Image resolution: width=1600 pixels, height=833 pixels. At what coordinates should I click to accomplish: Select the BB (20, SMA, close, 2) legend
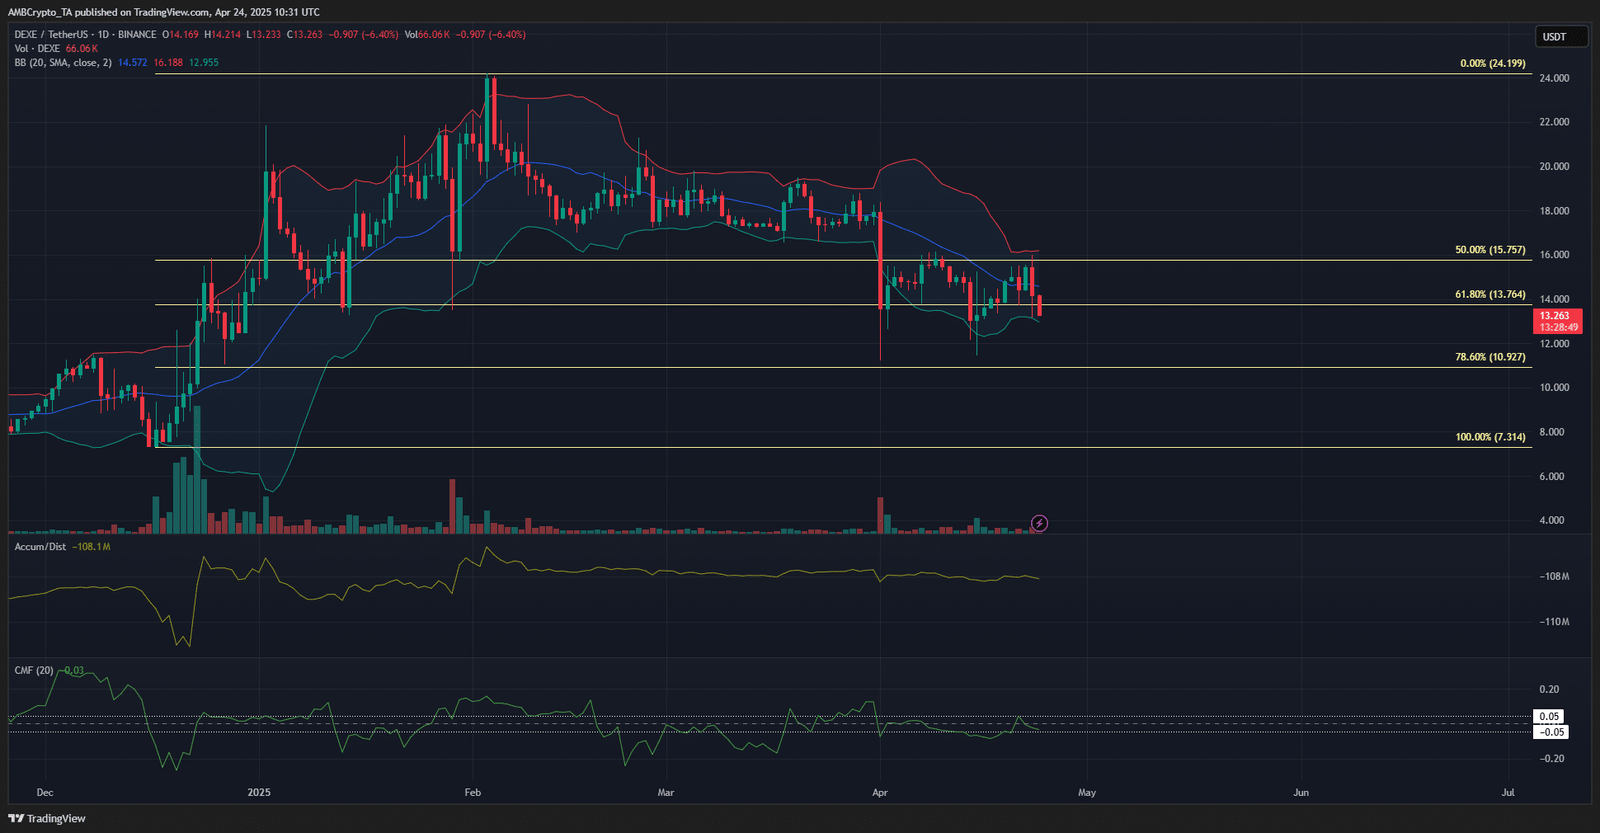pos(63,62)
